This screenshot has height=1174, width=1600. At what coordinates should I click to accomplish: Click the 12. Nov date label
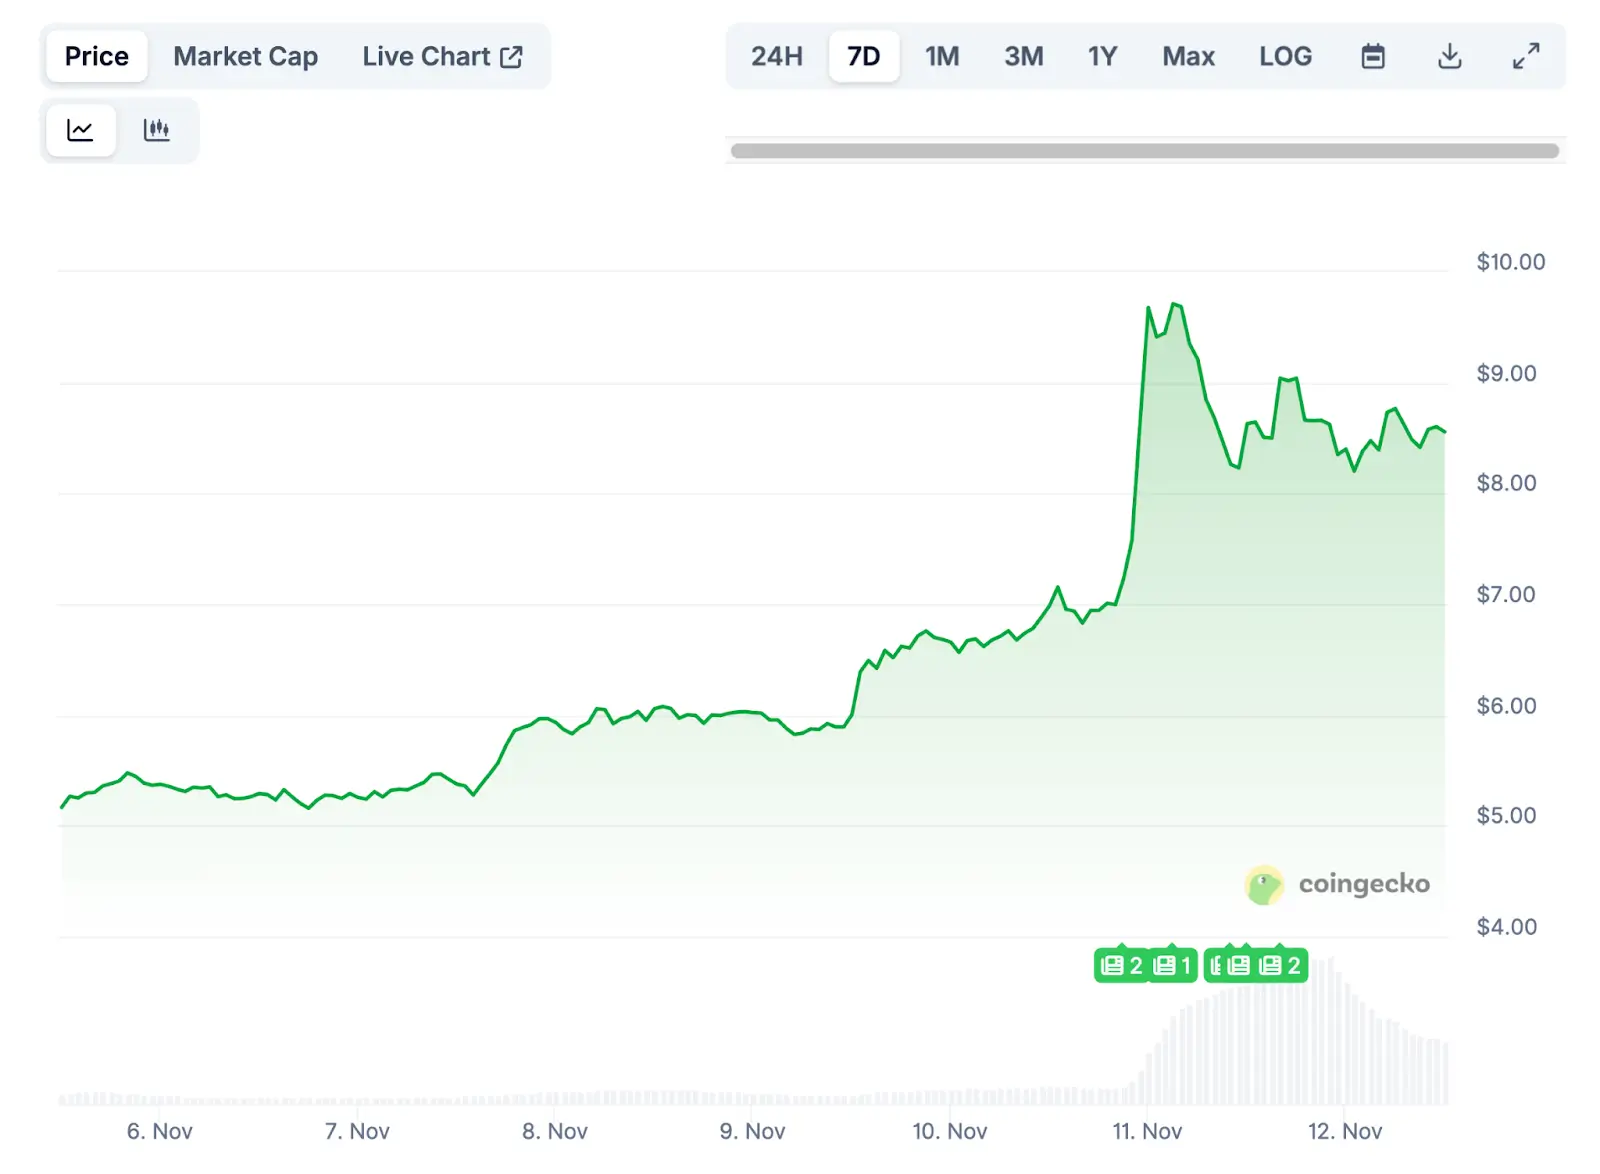pos(1345,1131)
